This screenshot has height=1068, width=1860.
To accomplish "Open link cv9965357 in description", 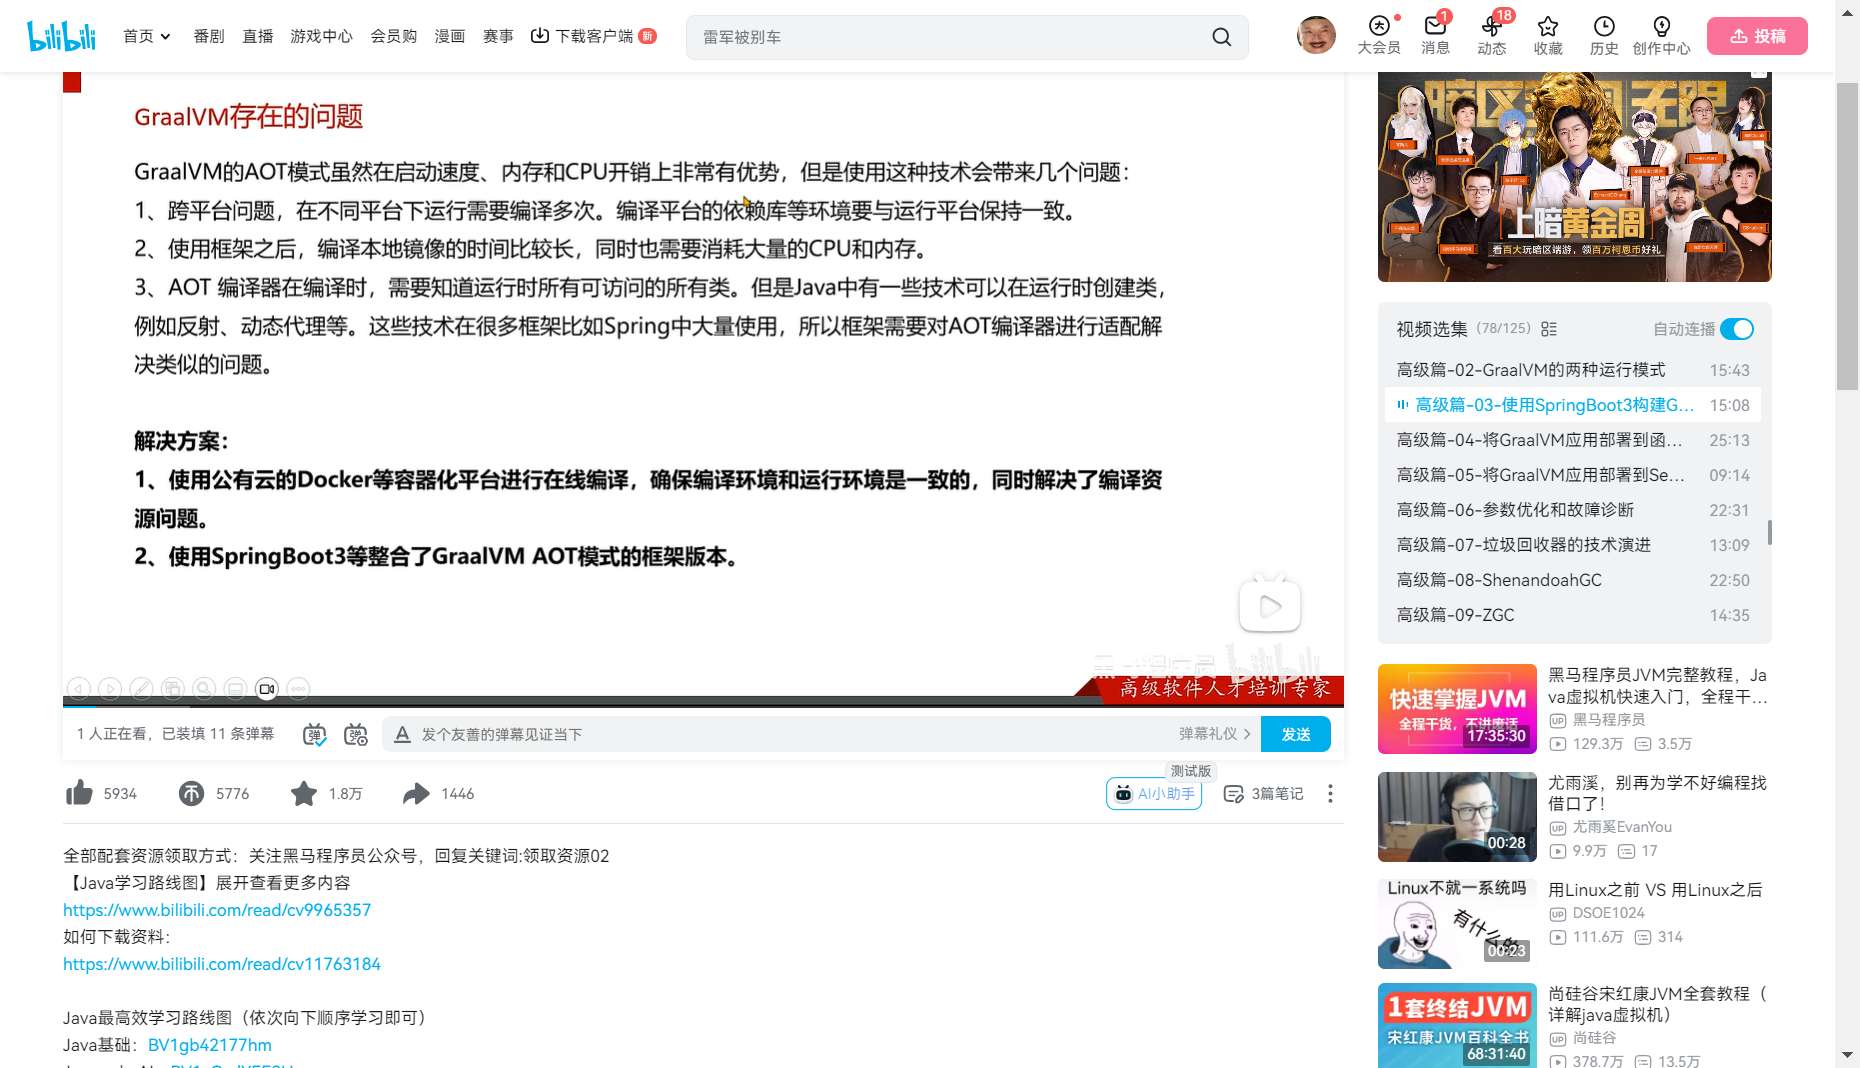I will (217, 910).
